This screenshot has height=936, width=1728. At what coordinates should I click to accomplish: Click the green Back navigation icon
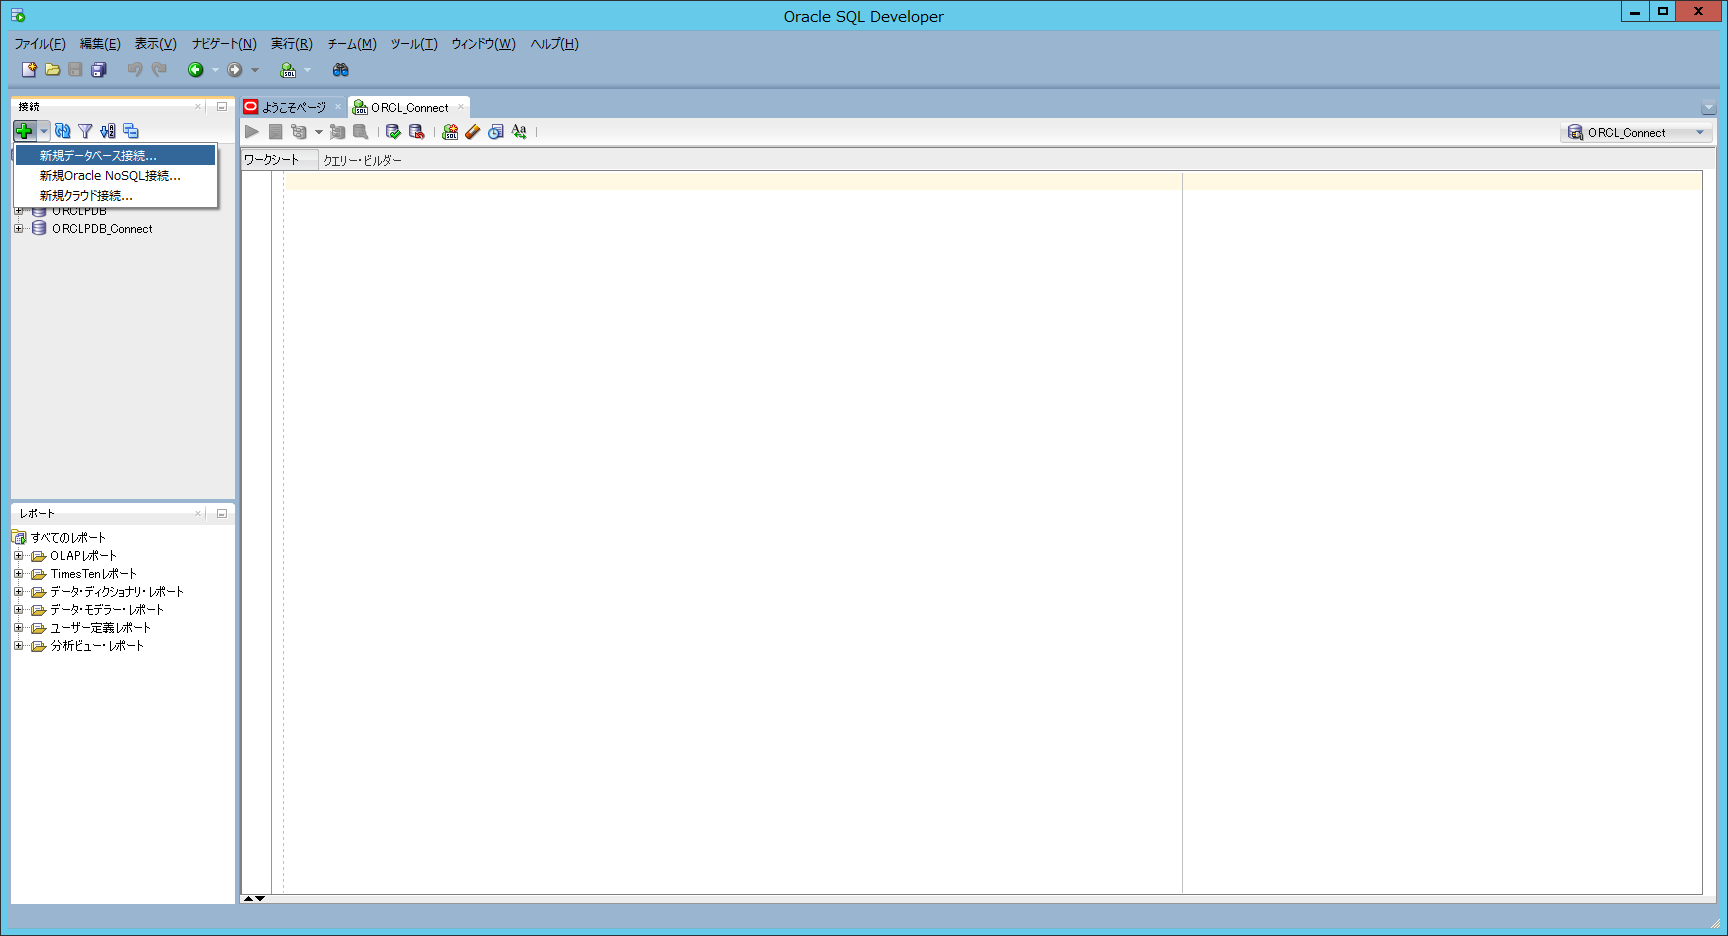pos(196,69)
